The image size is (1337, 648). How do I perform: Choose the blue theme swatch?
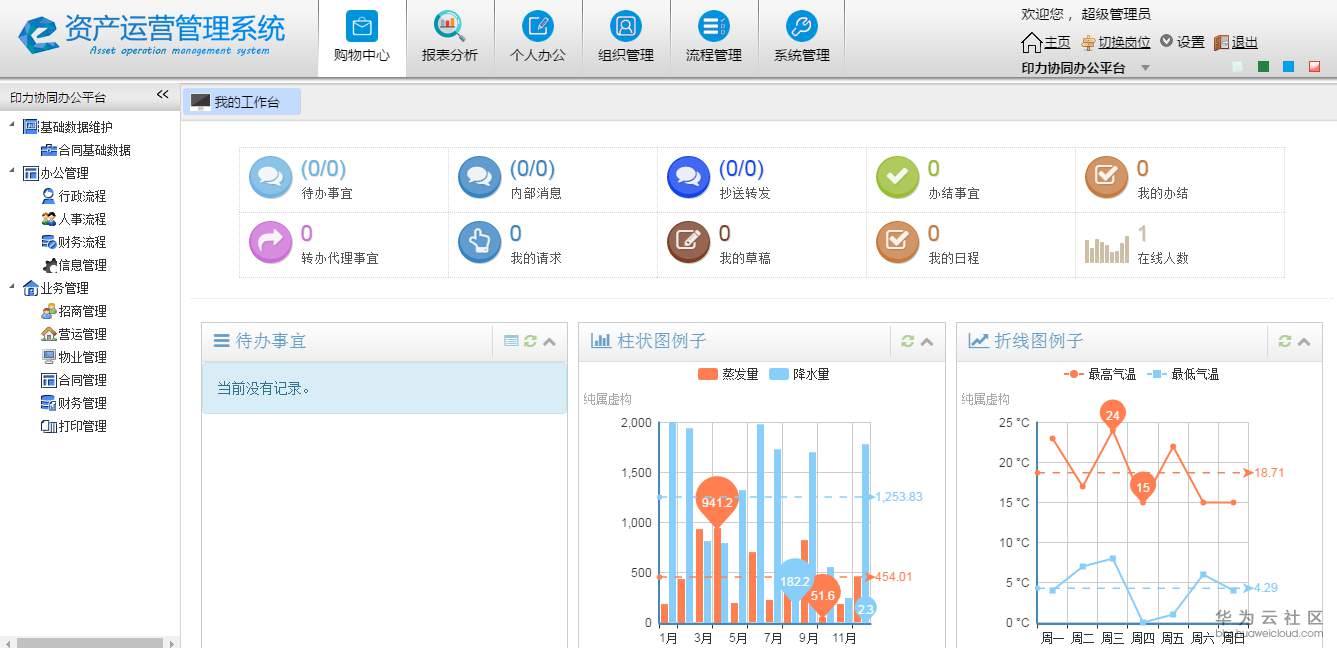1288,67
